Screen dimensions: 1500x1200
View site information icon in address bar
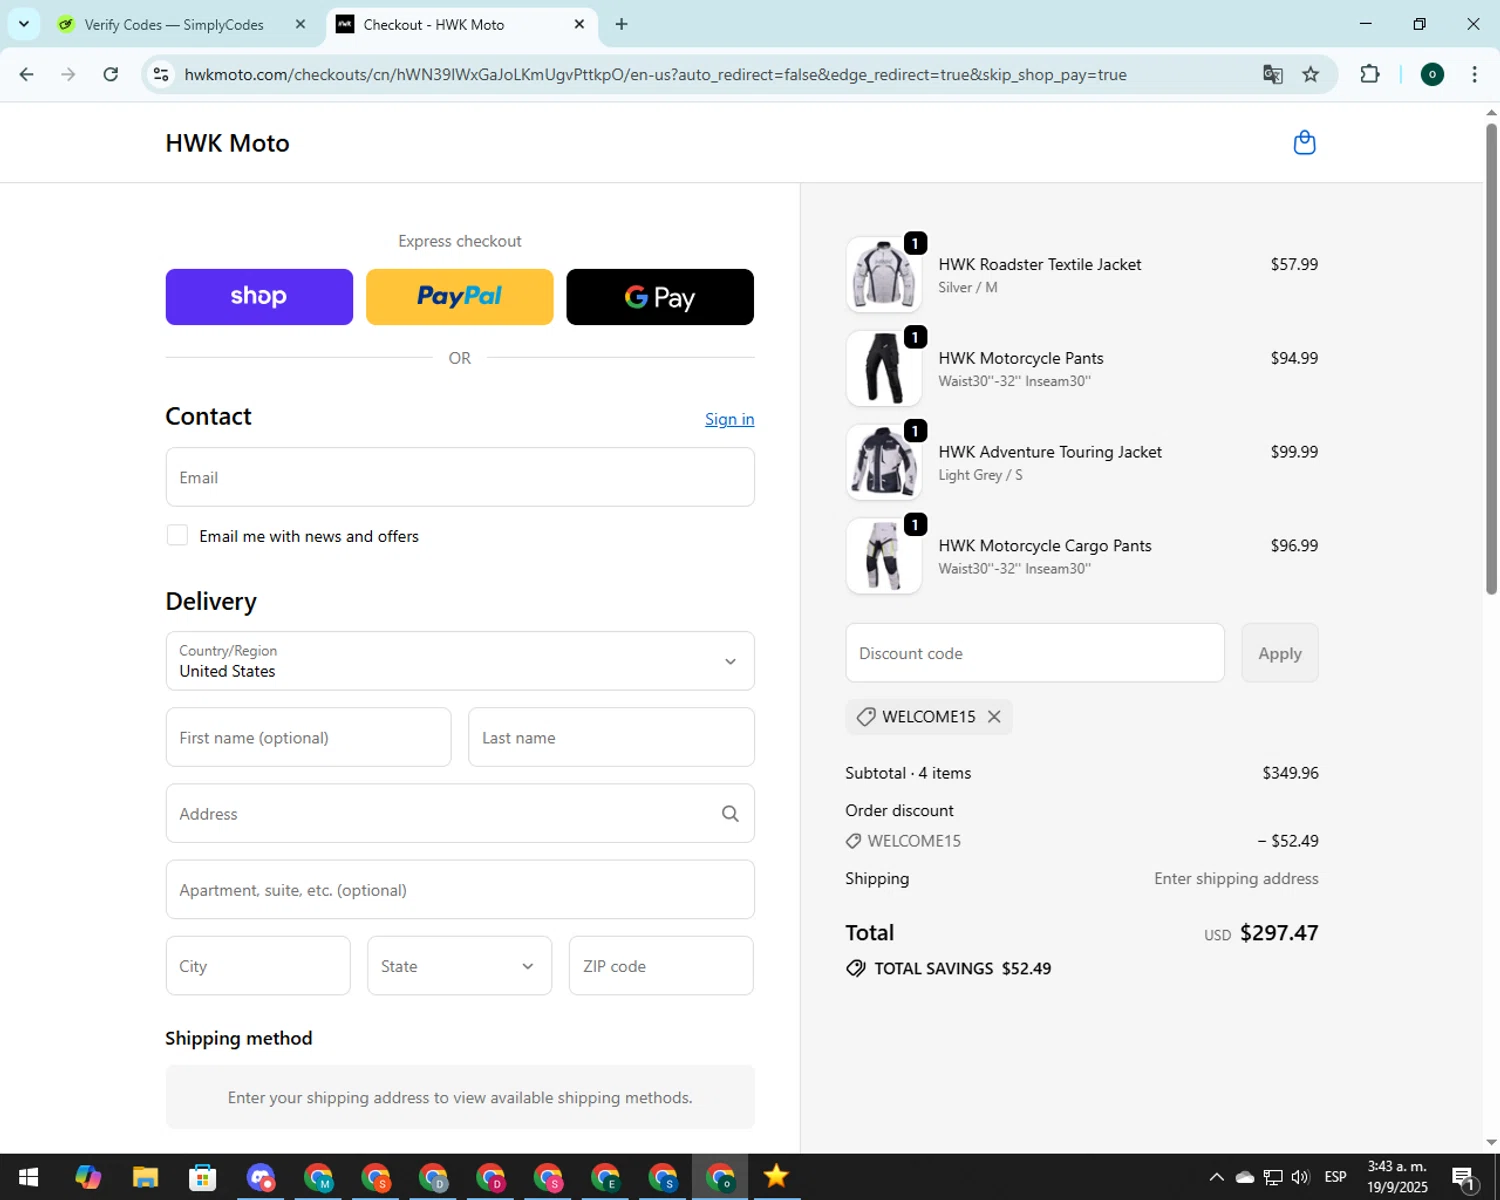pyautogui.click(x=161, y=75)
